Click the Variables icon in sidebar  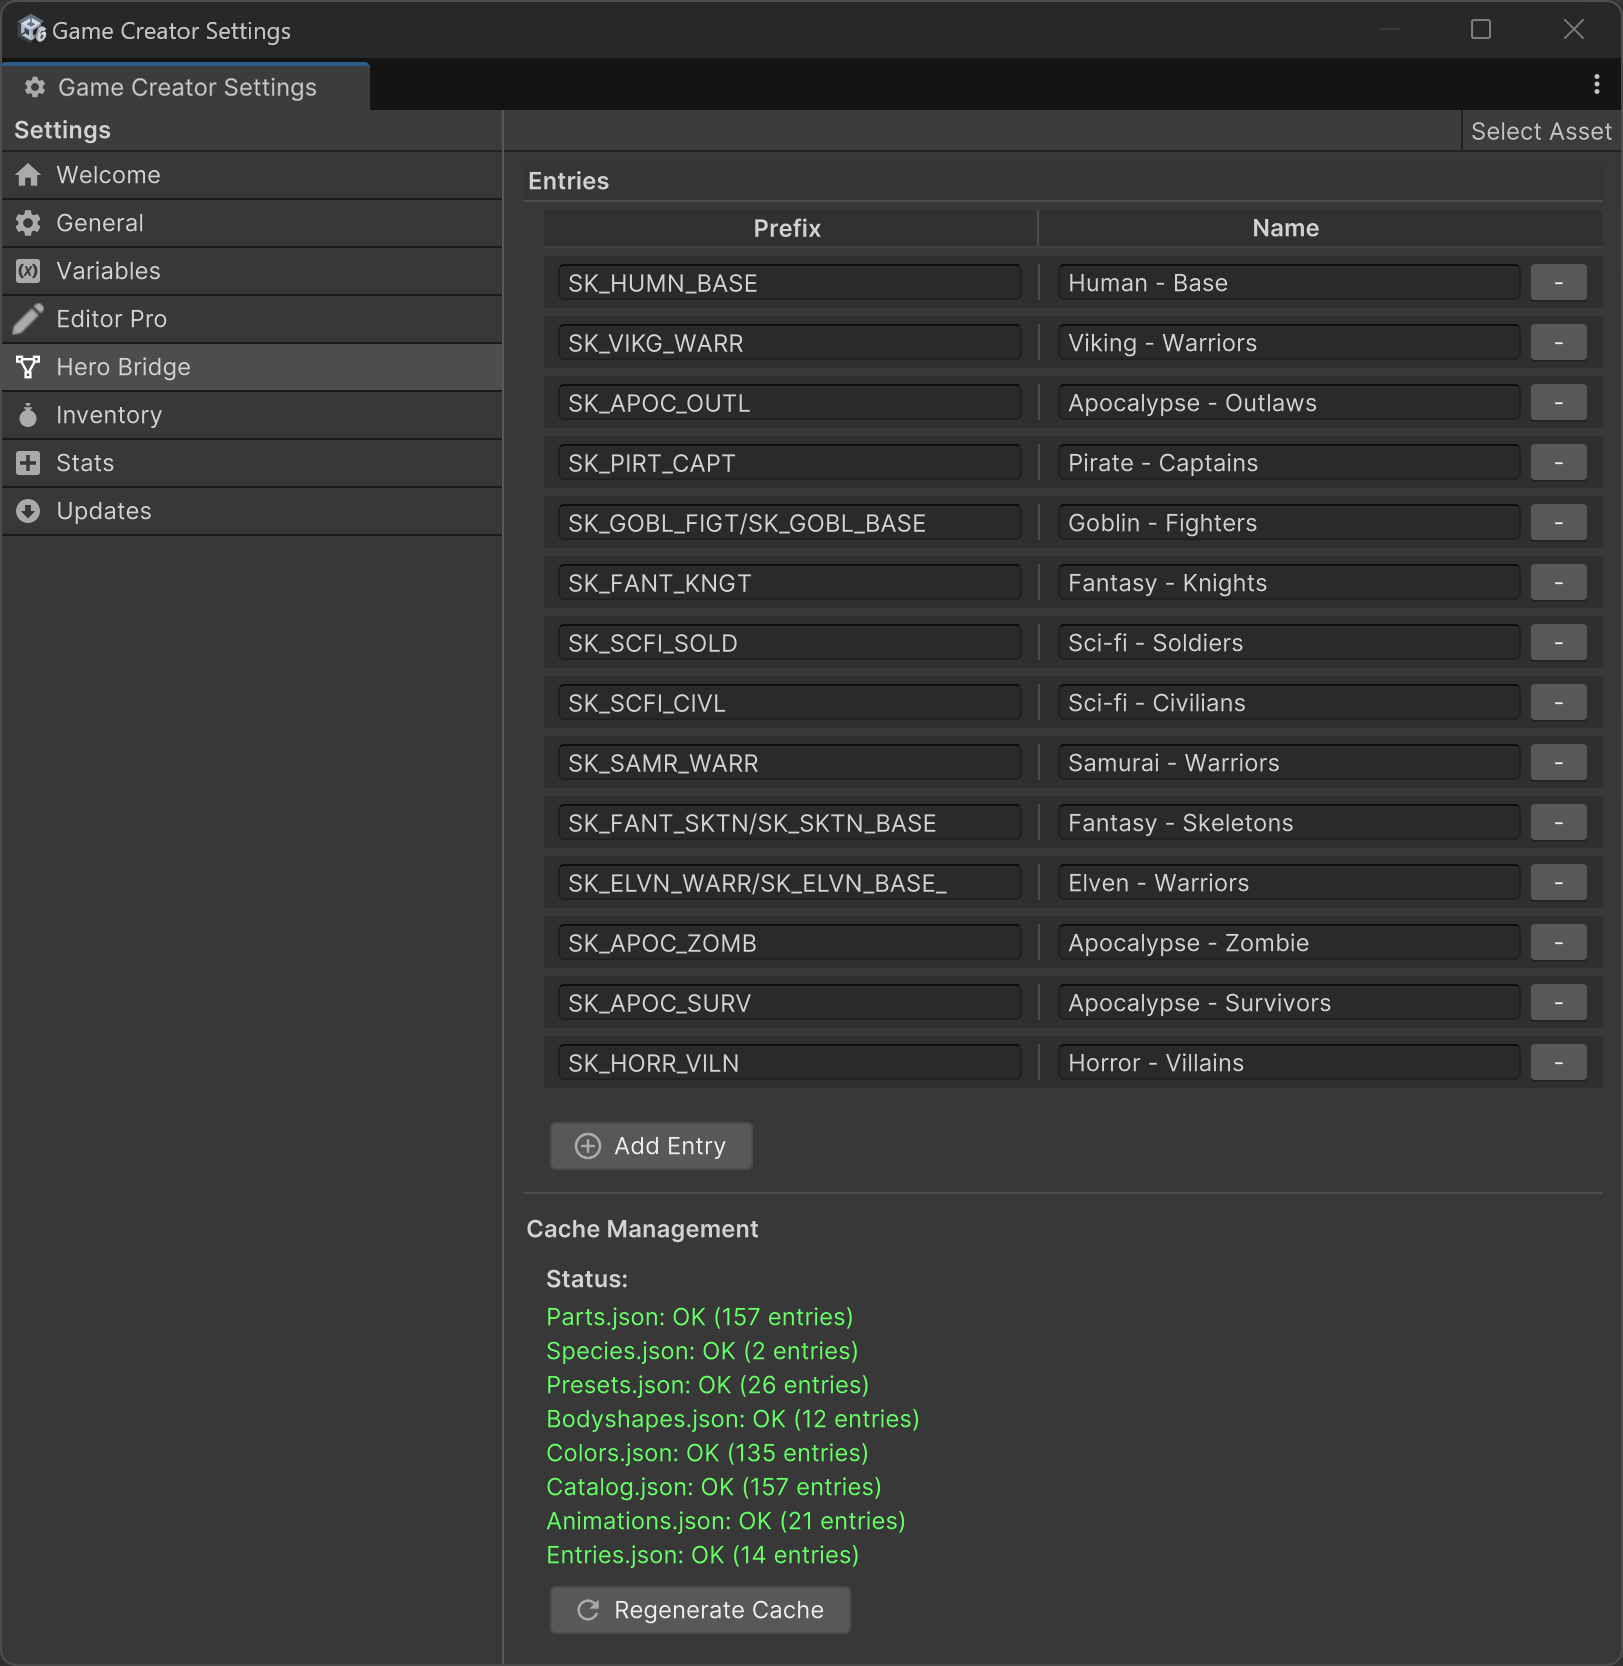[28, 271]
